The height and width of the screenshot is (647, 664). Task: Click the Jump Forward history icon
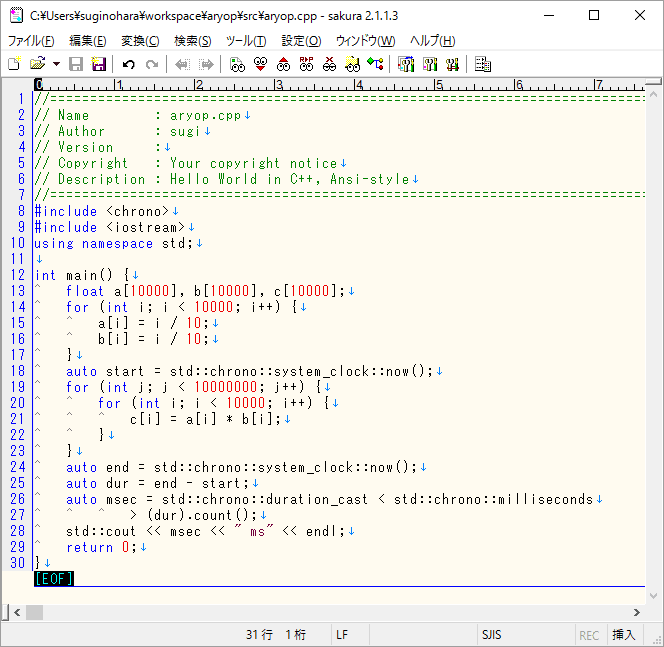pos(207,64)
